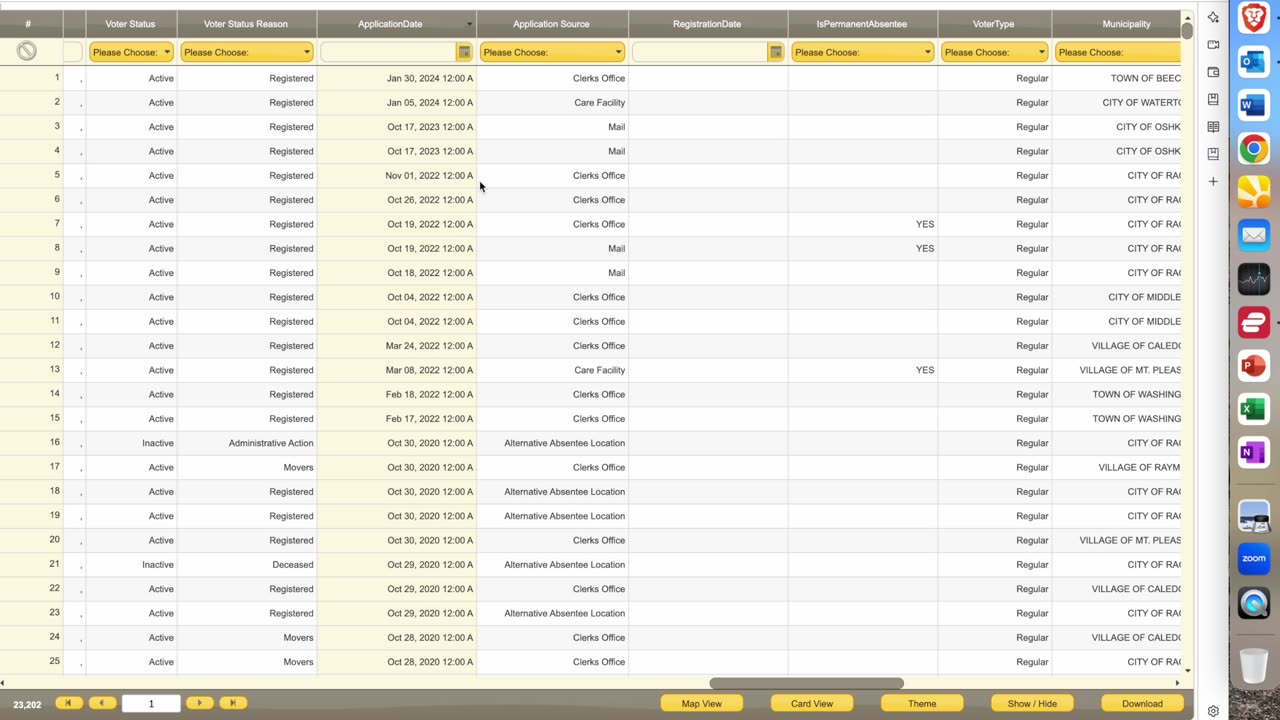The height and width of the screenshot is (720, 1280).
Task: Click the Download button
Action: coord(1142,703)
